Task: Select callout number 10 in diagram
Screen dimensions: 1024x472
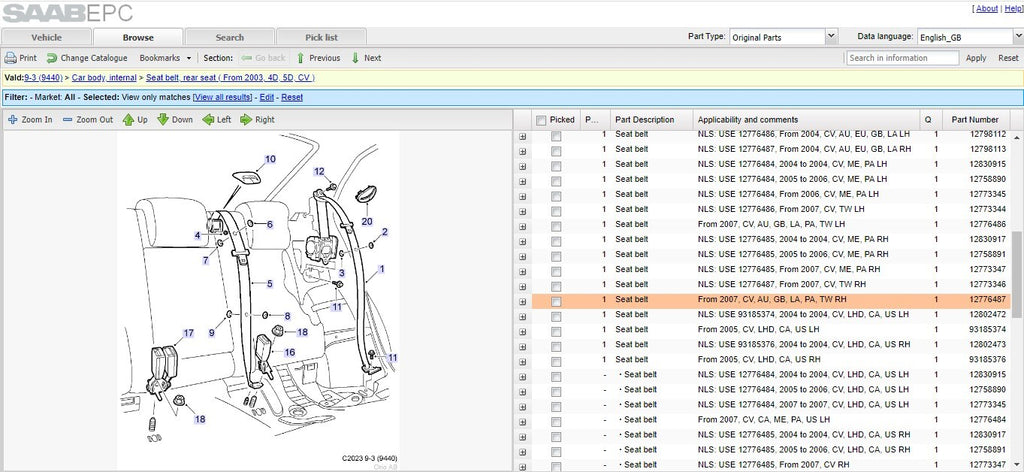Action: (270, 159)
